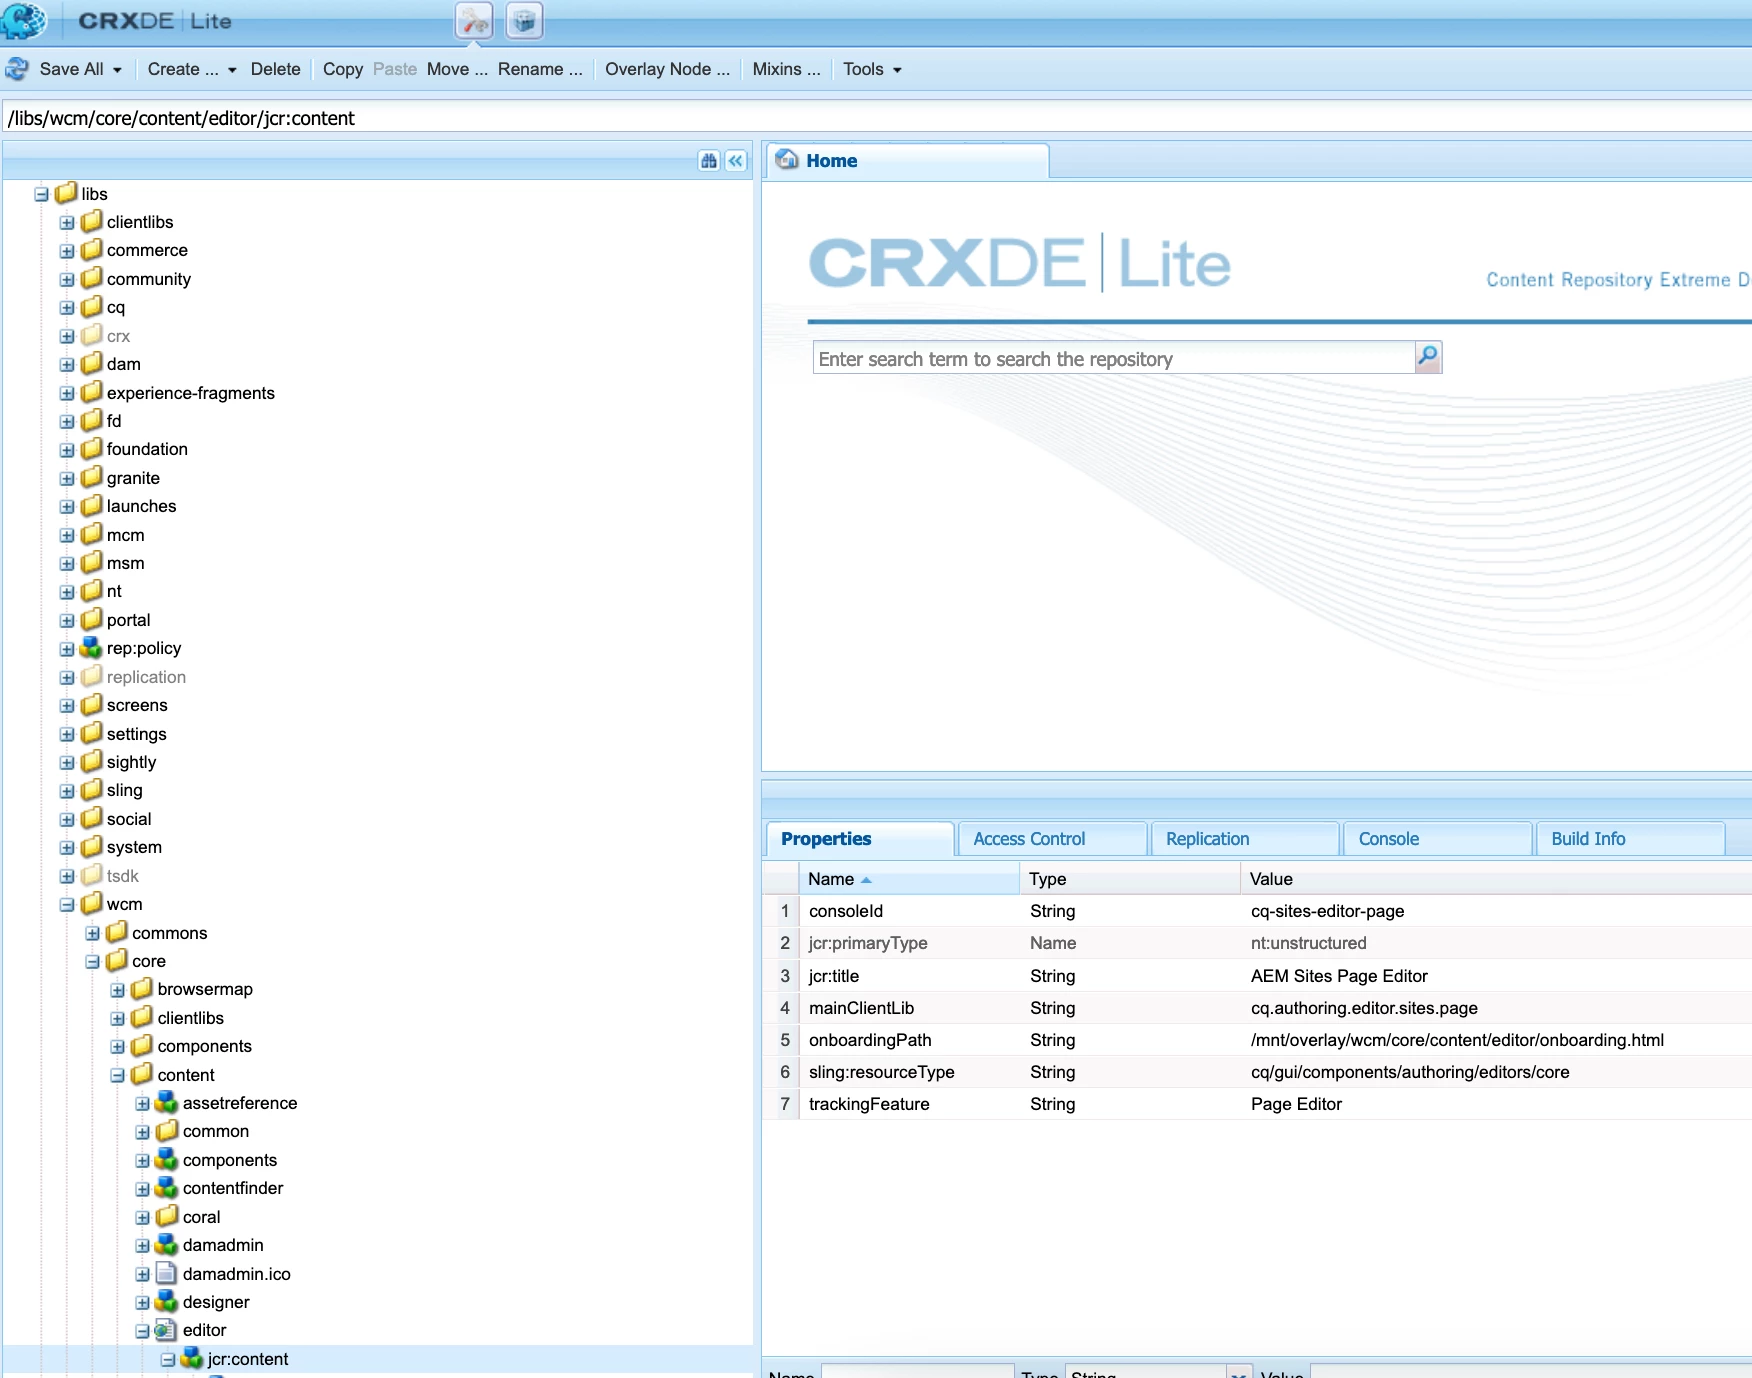Collapse the tree panel with double-arrow icon
Viewport: 1752px width, 1378px height.
(x=736, y=161)
